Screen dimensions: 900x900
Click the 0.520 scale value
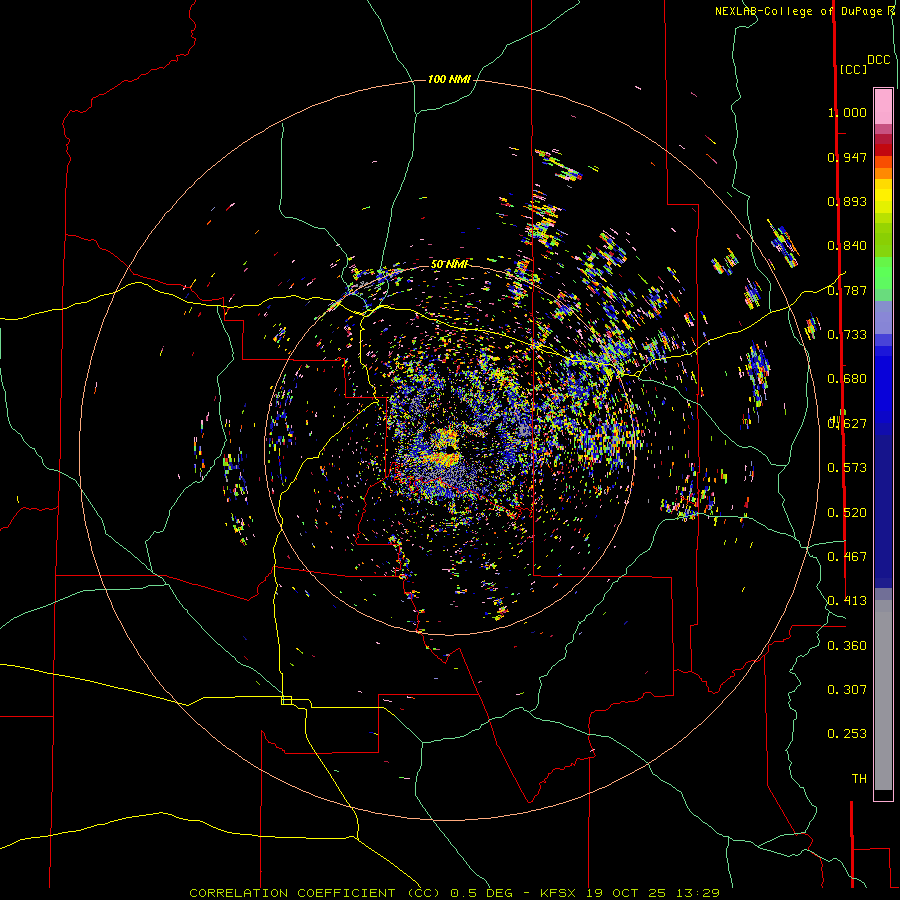pos(847,513)
